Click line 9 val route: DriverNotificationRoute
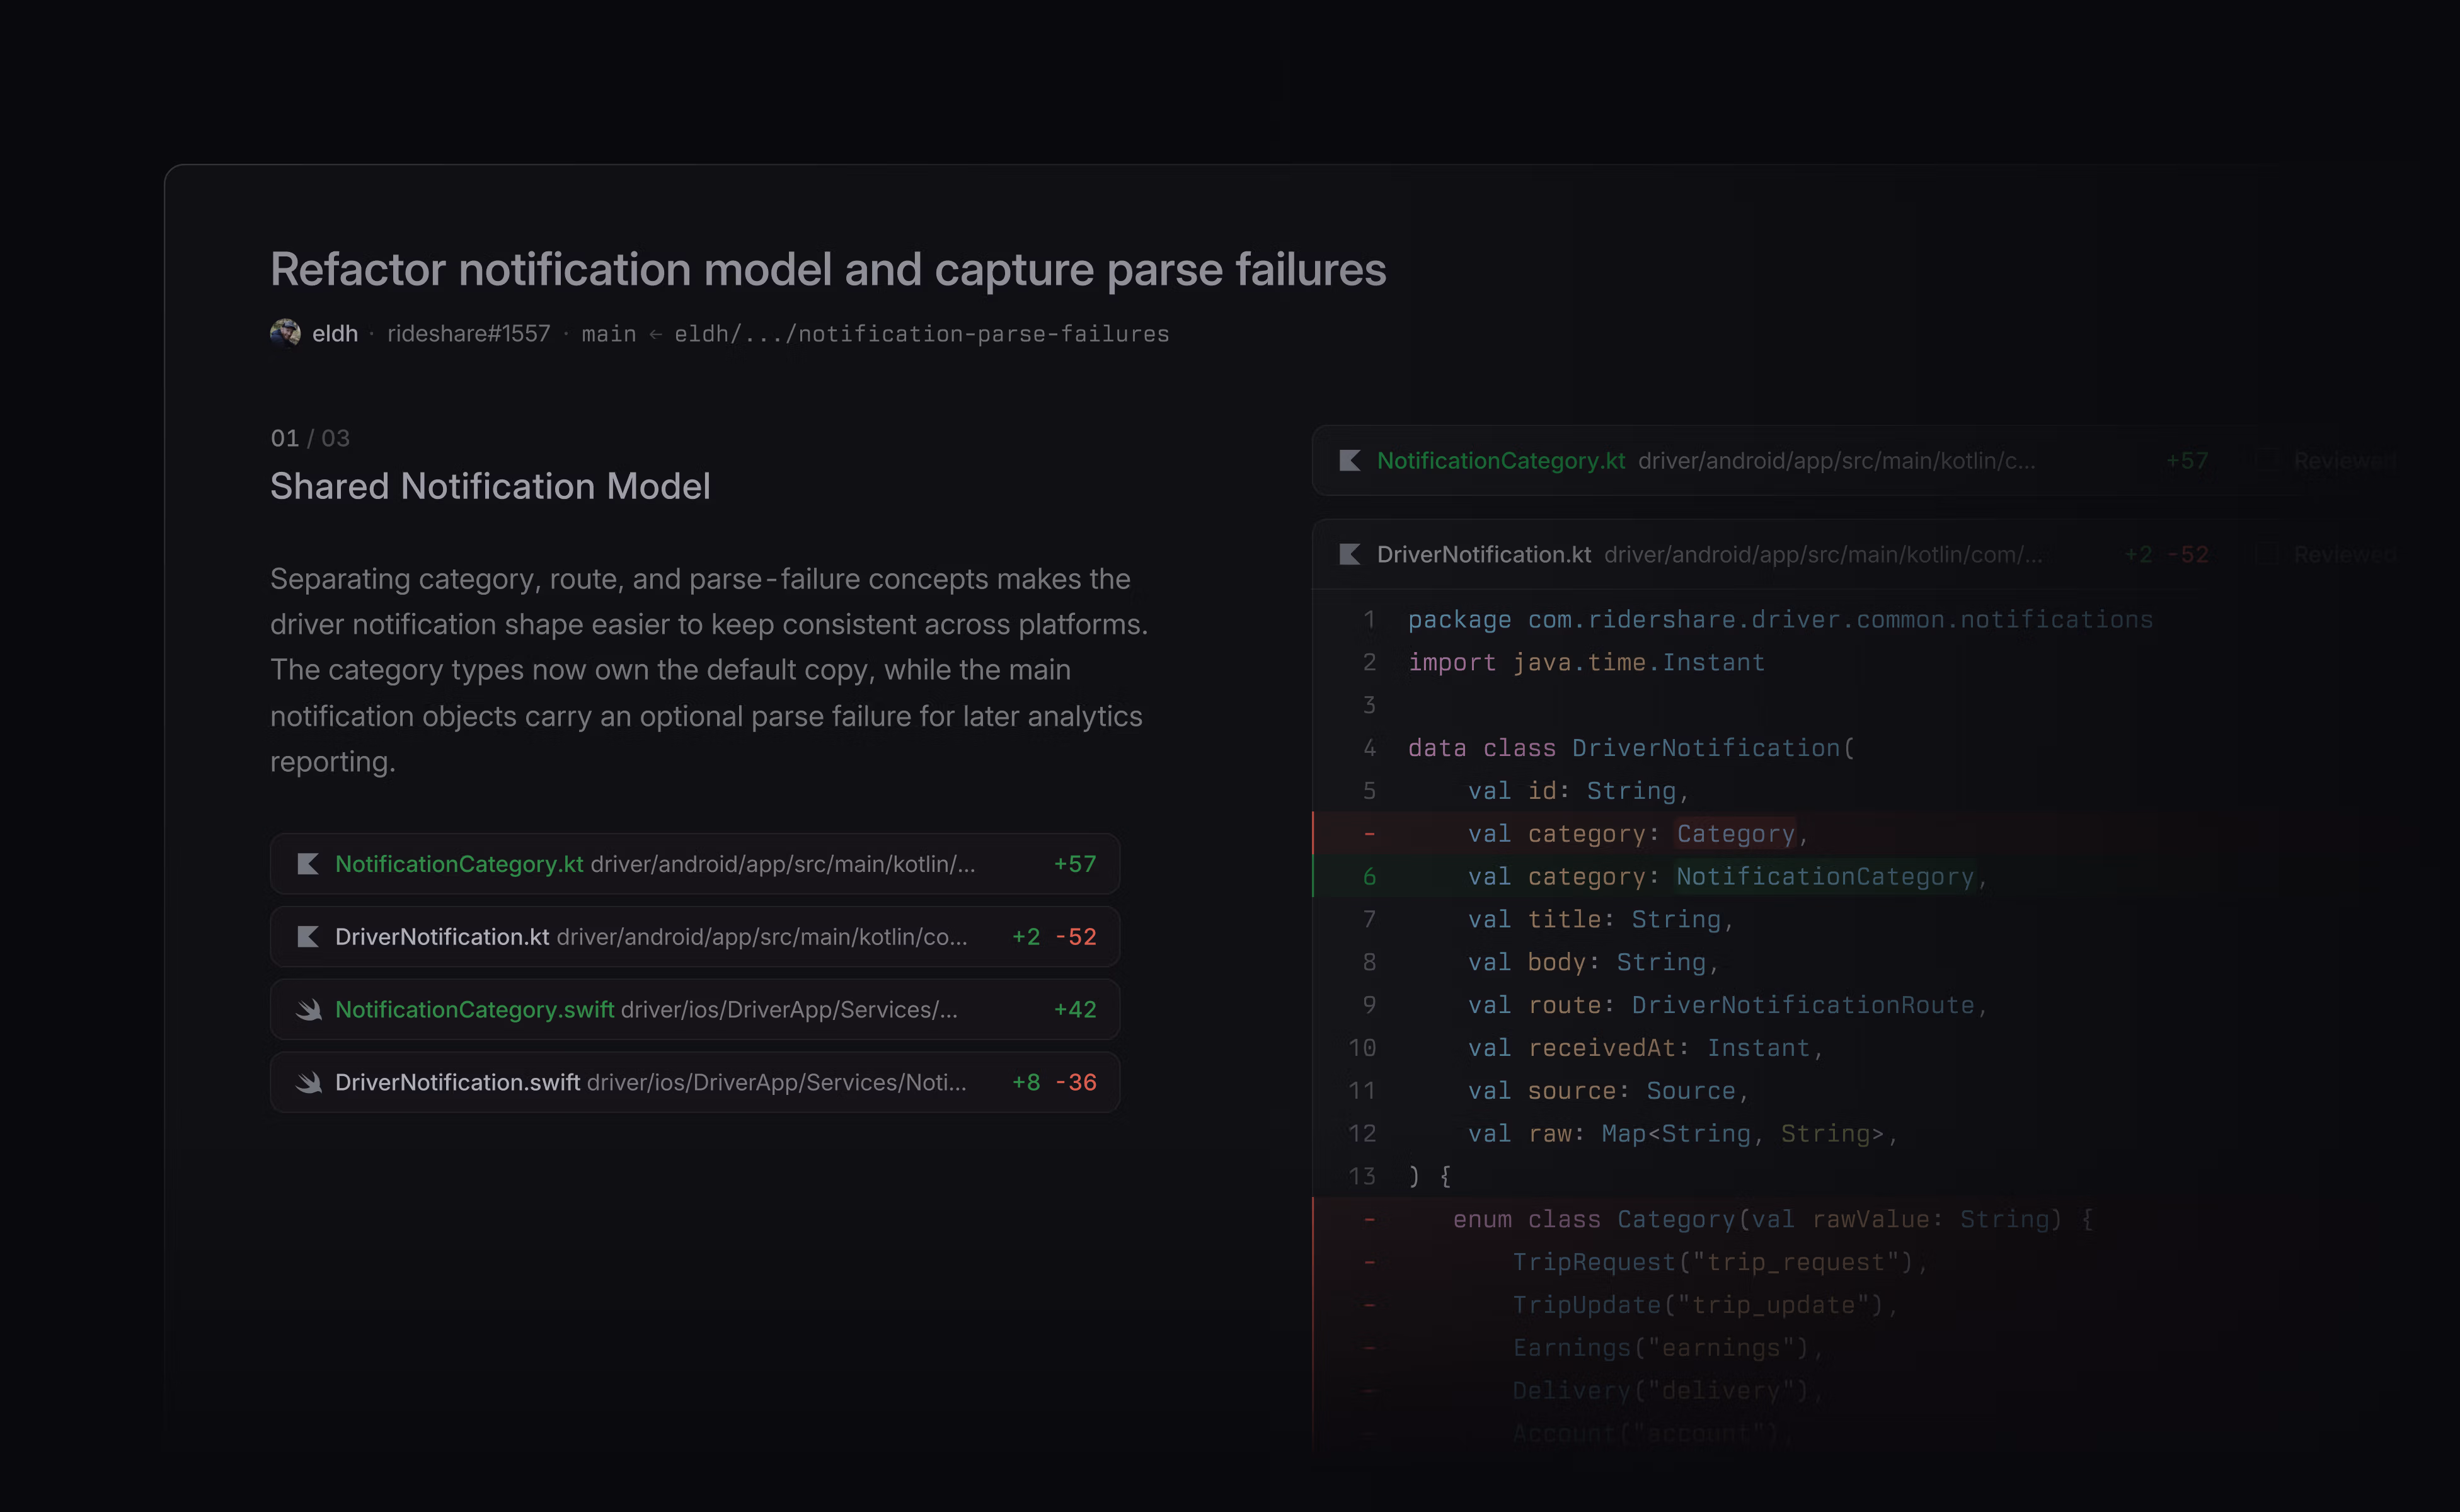The image size is (2460, 1512). [x=1728, y=1006]
